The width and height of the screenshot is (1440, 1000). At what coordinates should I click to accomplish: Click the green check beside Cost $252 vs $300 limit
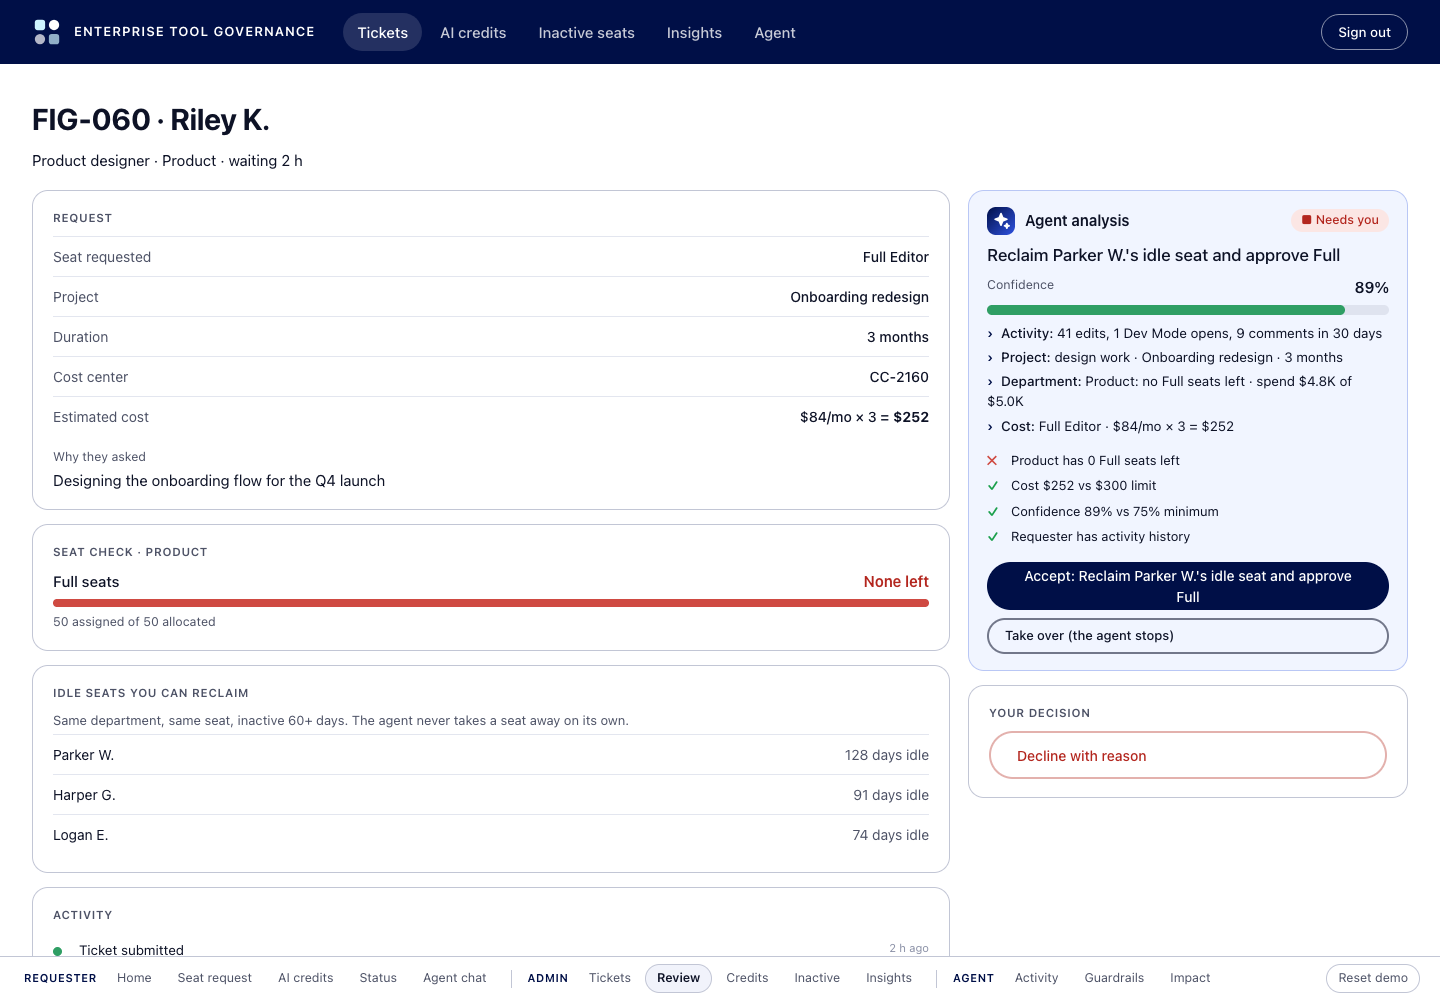point(992,486)
